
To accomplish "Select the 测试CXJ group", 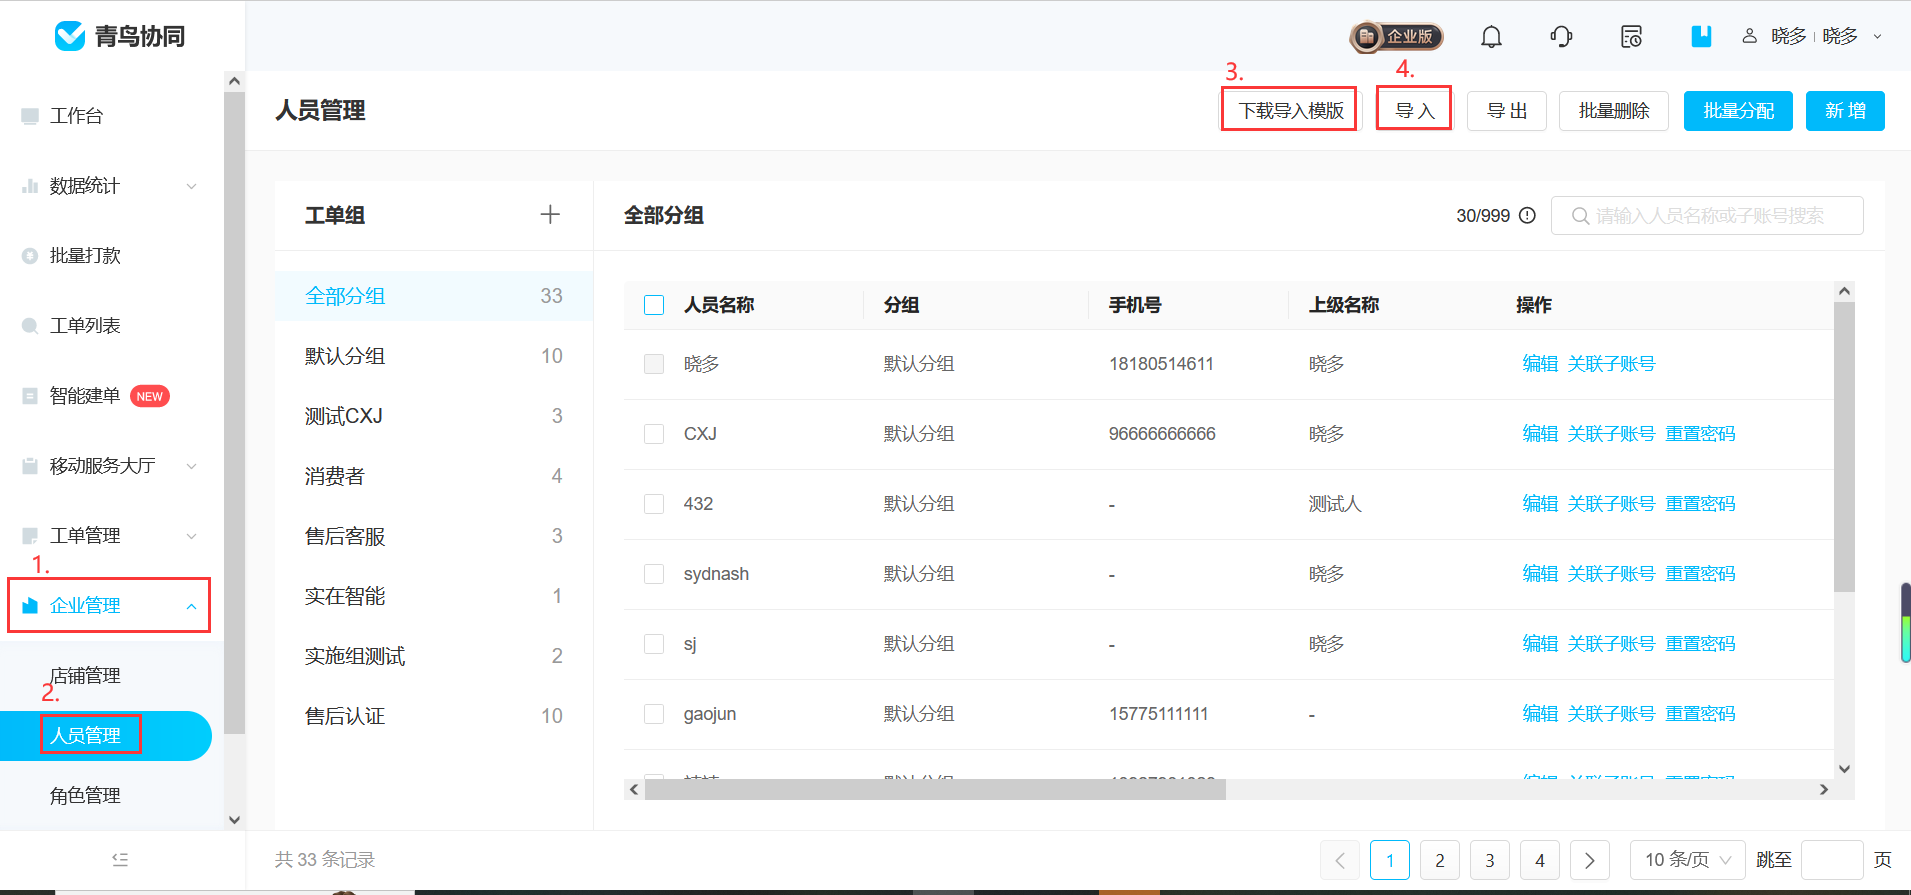I will point(434,416).
